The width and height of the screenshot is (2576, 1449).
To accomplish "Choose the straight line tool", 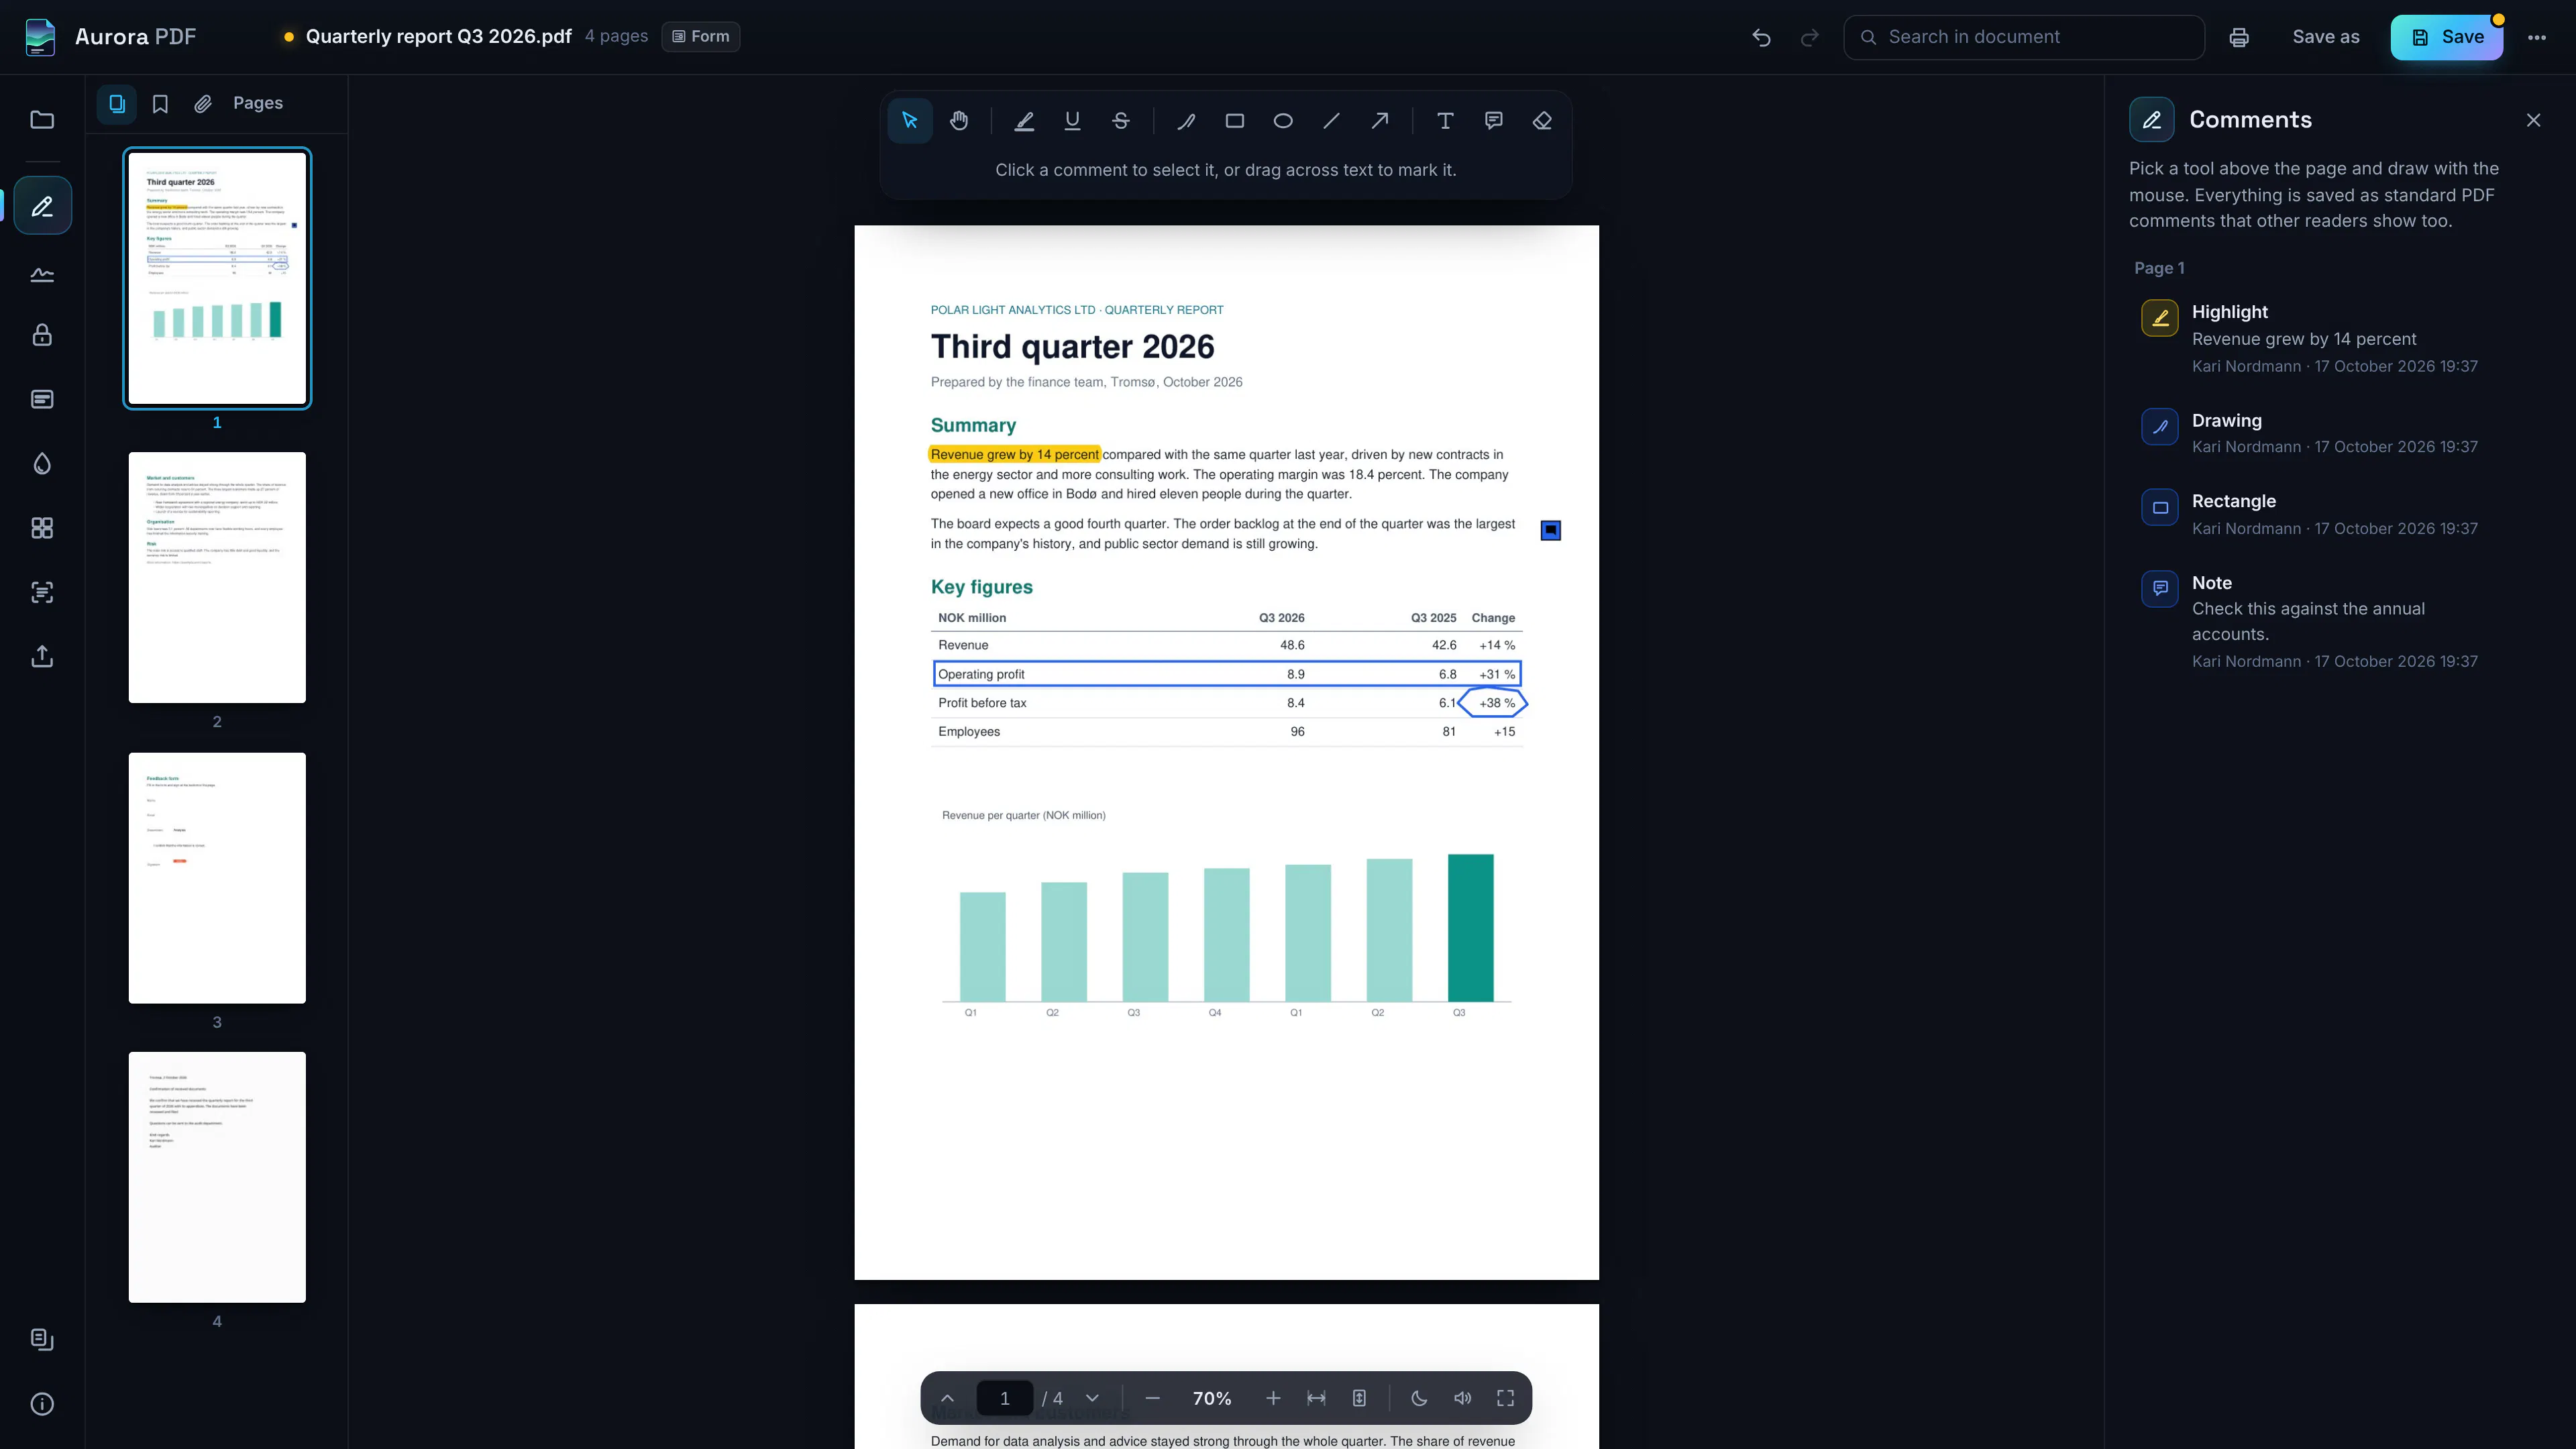I will pos(1331,121).
